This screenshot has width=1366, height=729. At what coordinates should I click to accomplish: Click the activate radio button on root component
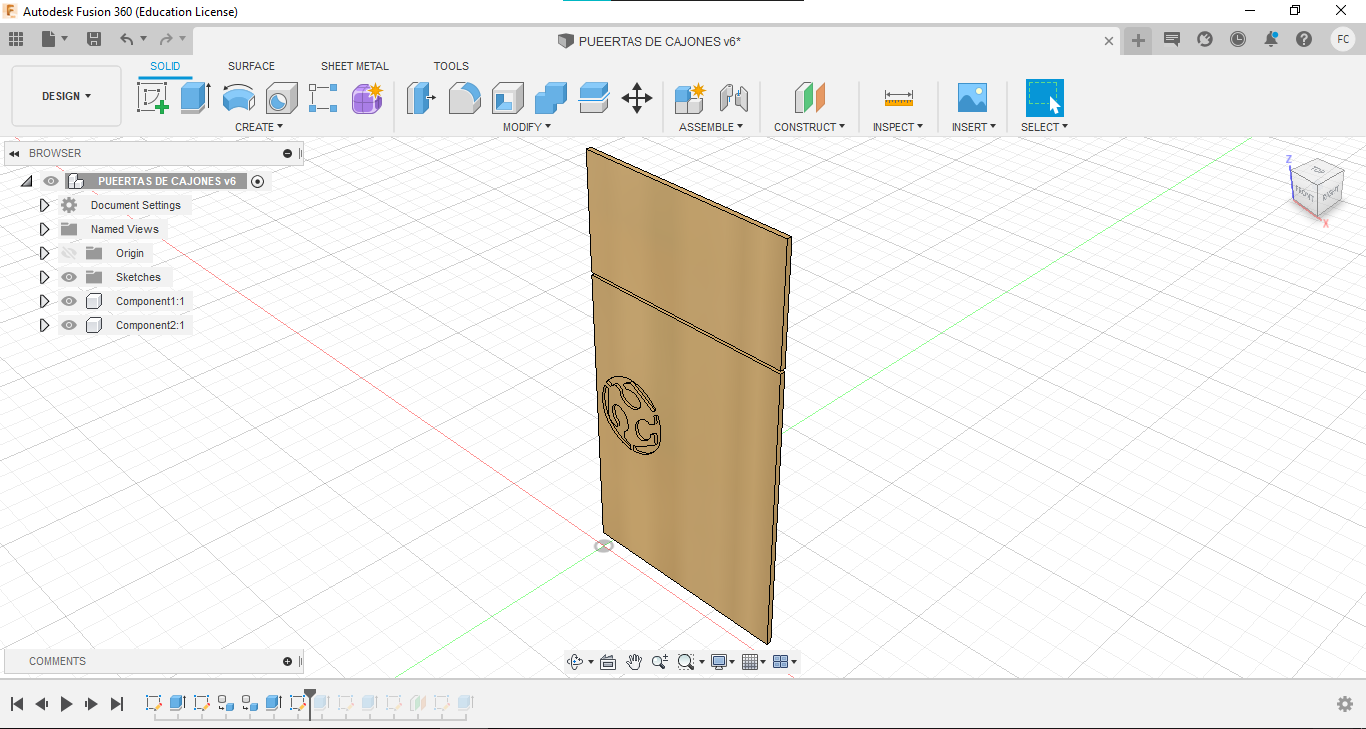tap(258, 181)
